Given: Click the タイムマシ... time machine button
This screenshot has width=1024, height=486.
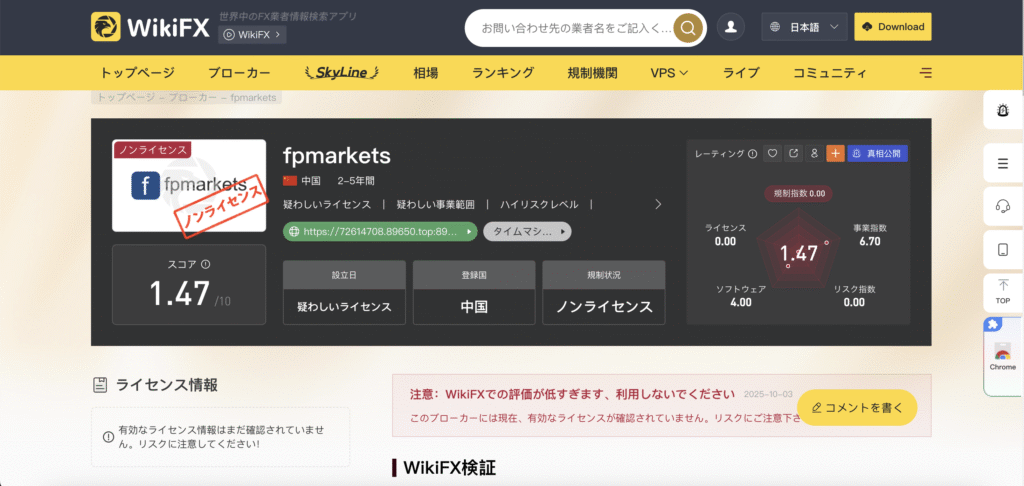Looking at the screenshot, I should click(x=527, y=231).
